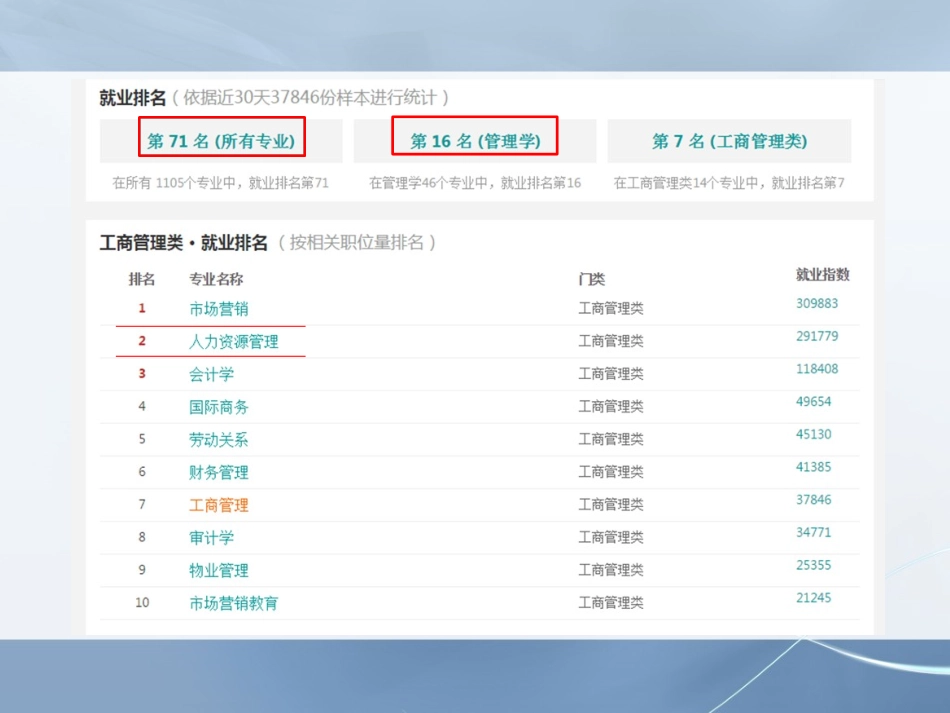This screenshot has height=713, width=950.
Task: Click rank number 10 in the table
Action: 142,603
